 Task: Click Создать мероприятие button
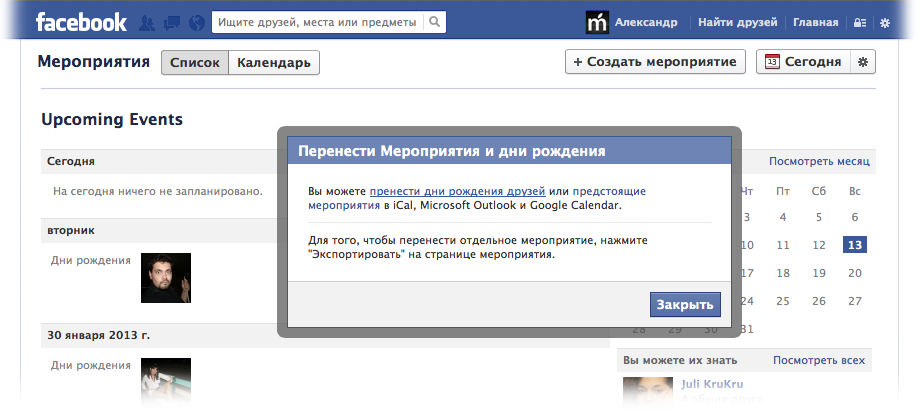(655, 62)
